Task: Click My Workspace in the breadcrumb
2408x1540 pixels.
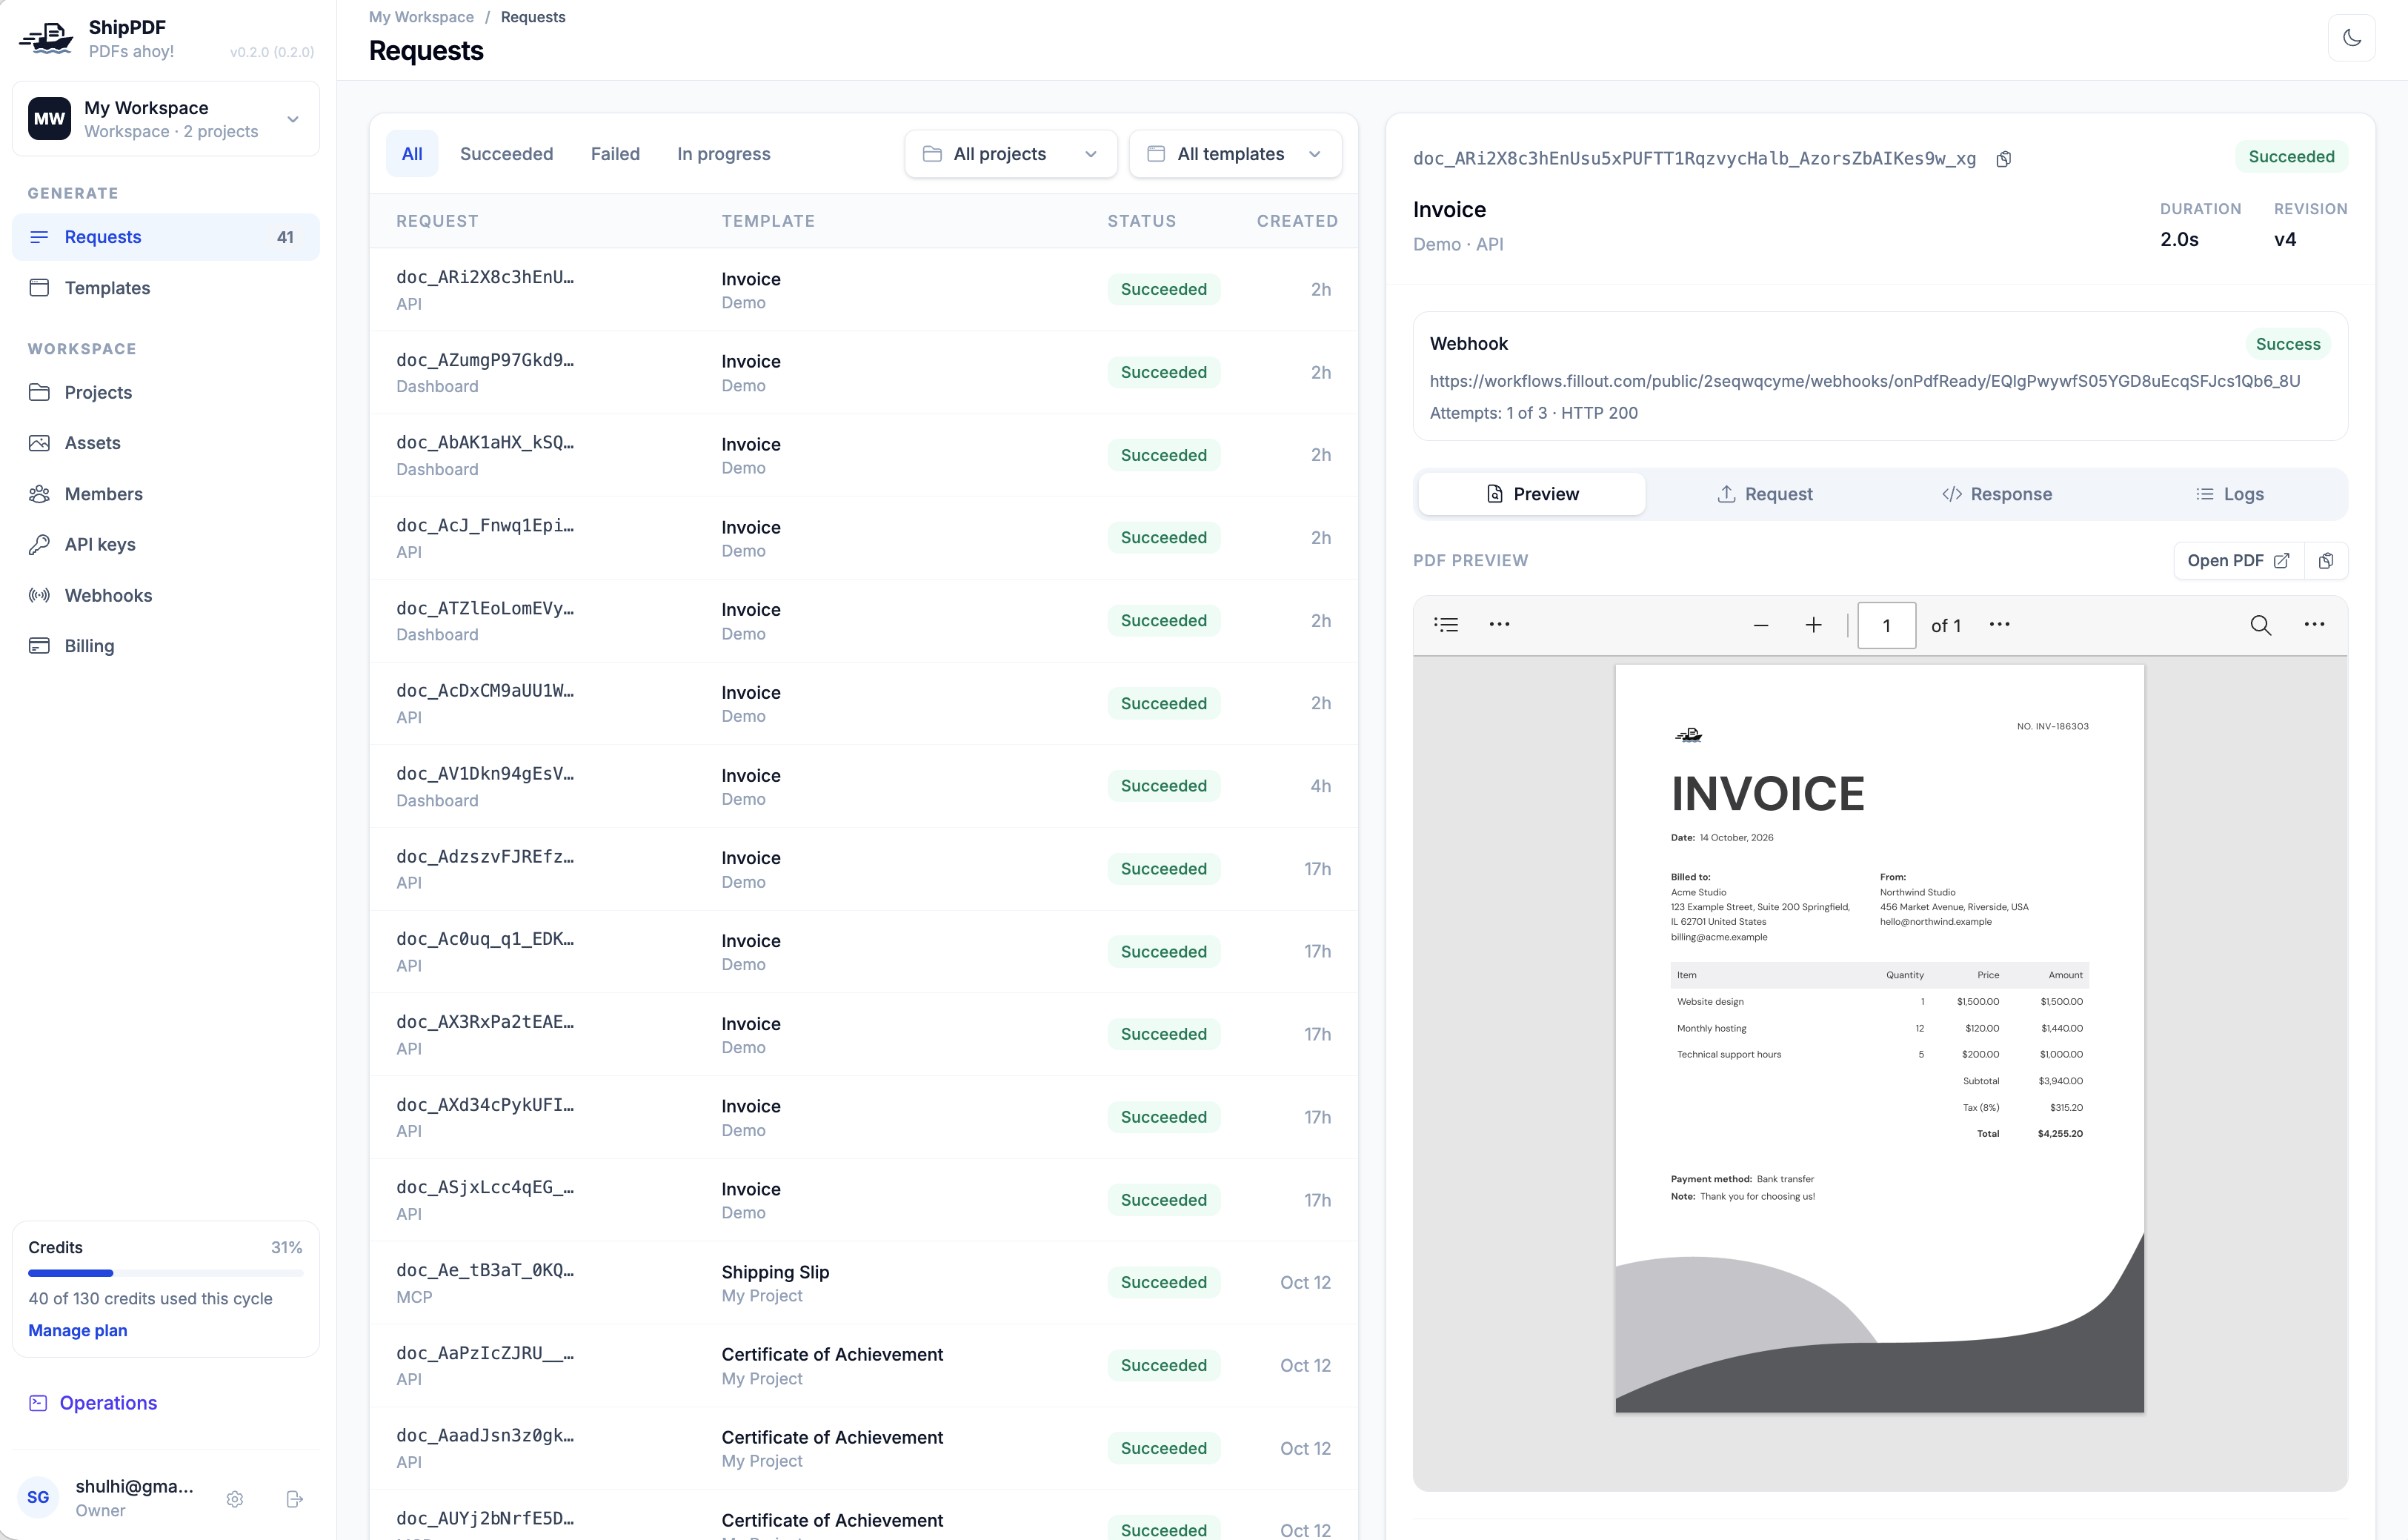Action: (421, 17)
